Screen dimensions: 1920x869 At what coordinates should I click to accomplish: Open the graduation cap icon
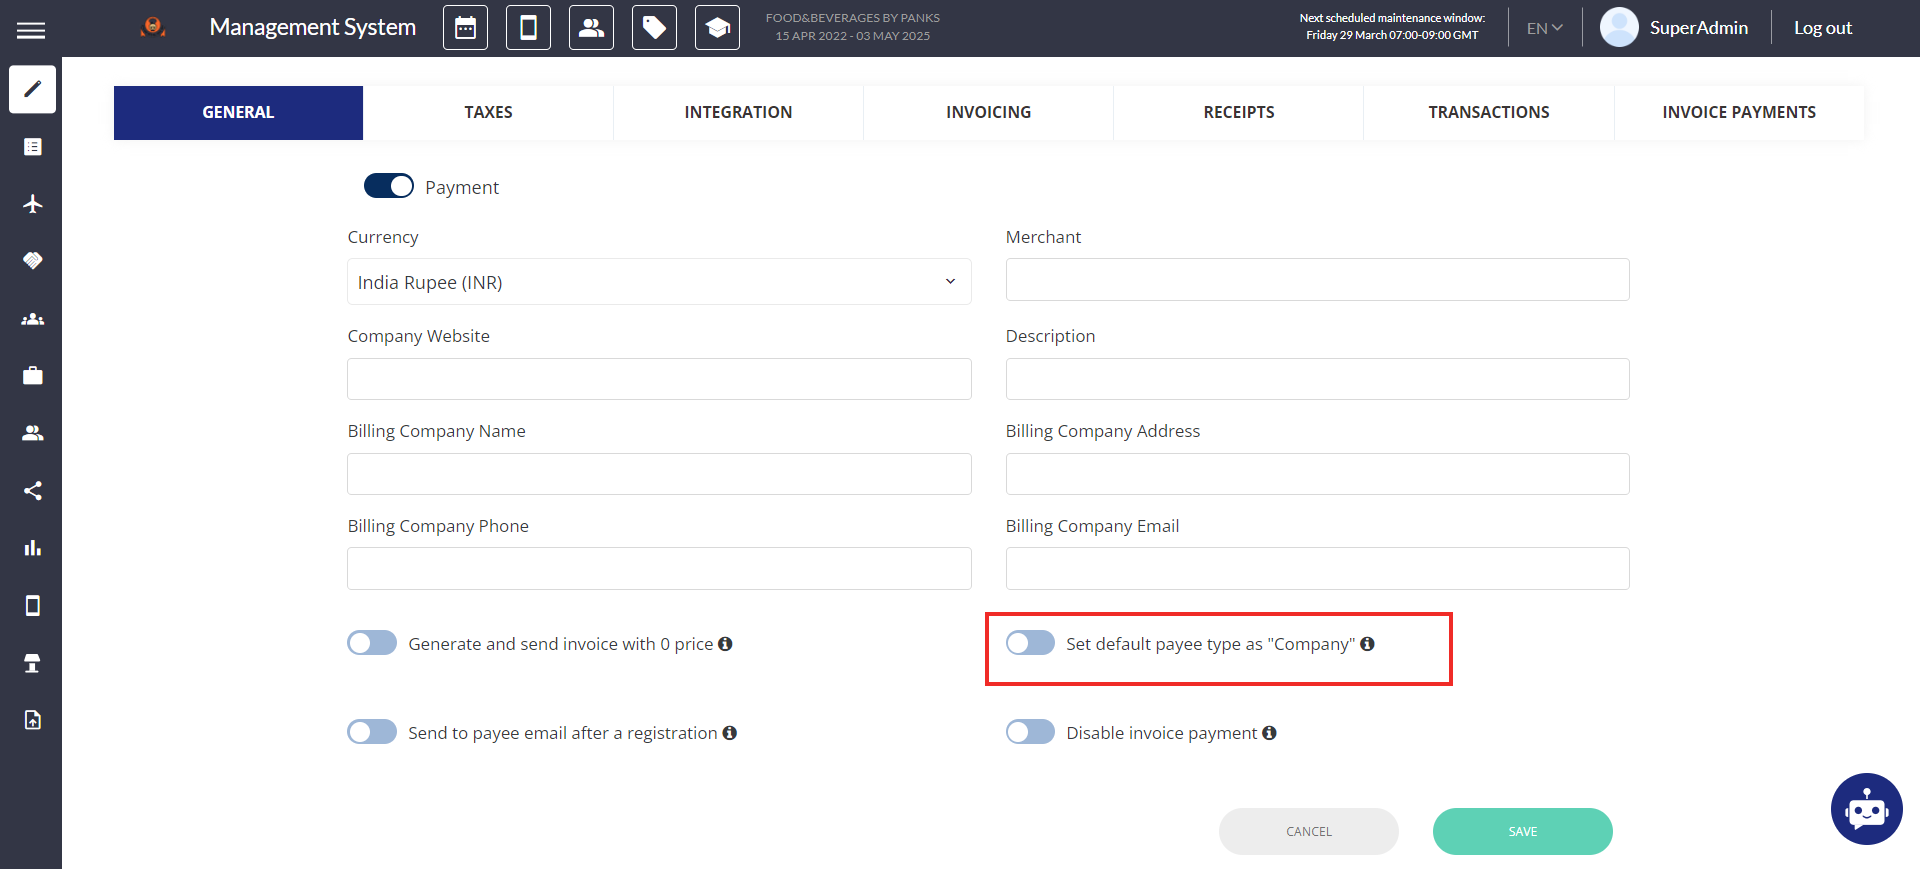click(x=717, y=28)
